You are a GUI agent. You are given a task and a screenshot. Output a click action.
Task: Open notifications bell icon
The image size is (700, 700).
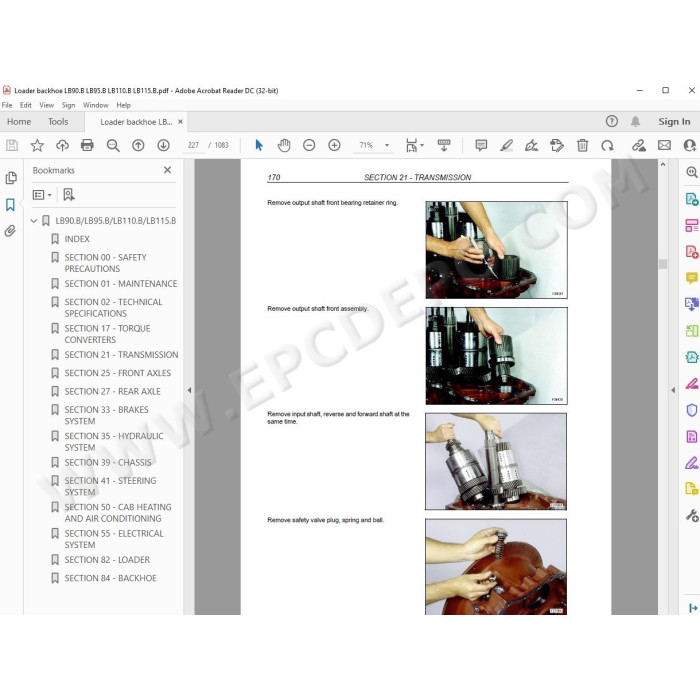(635, 121)
